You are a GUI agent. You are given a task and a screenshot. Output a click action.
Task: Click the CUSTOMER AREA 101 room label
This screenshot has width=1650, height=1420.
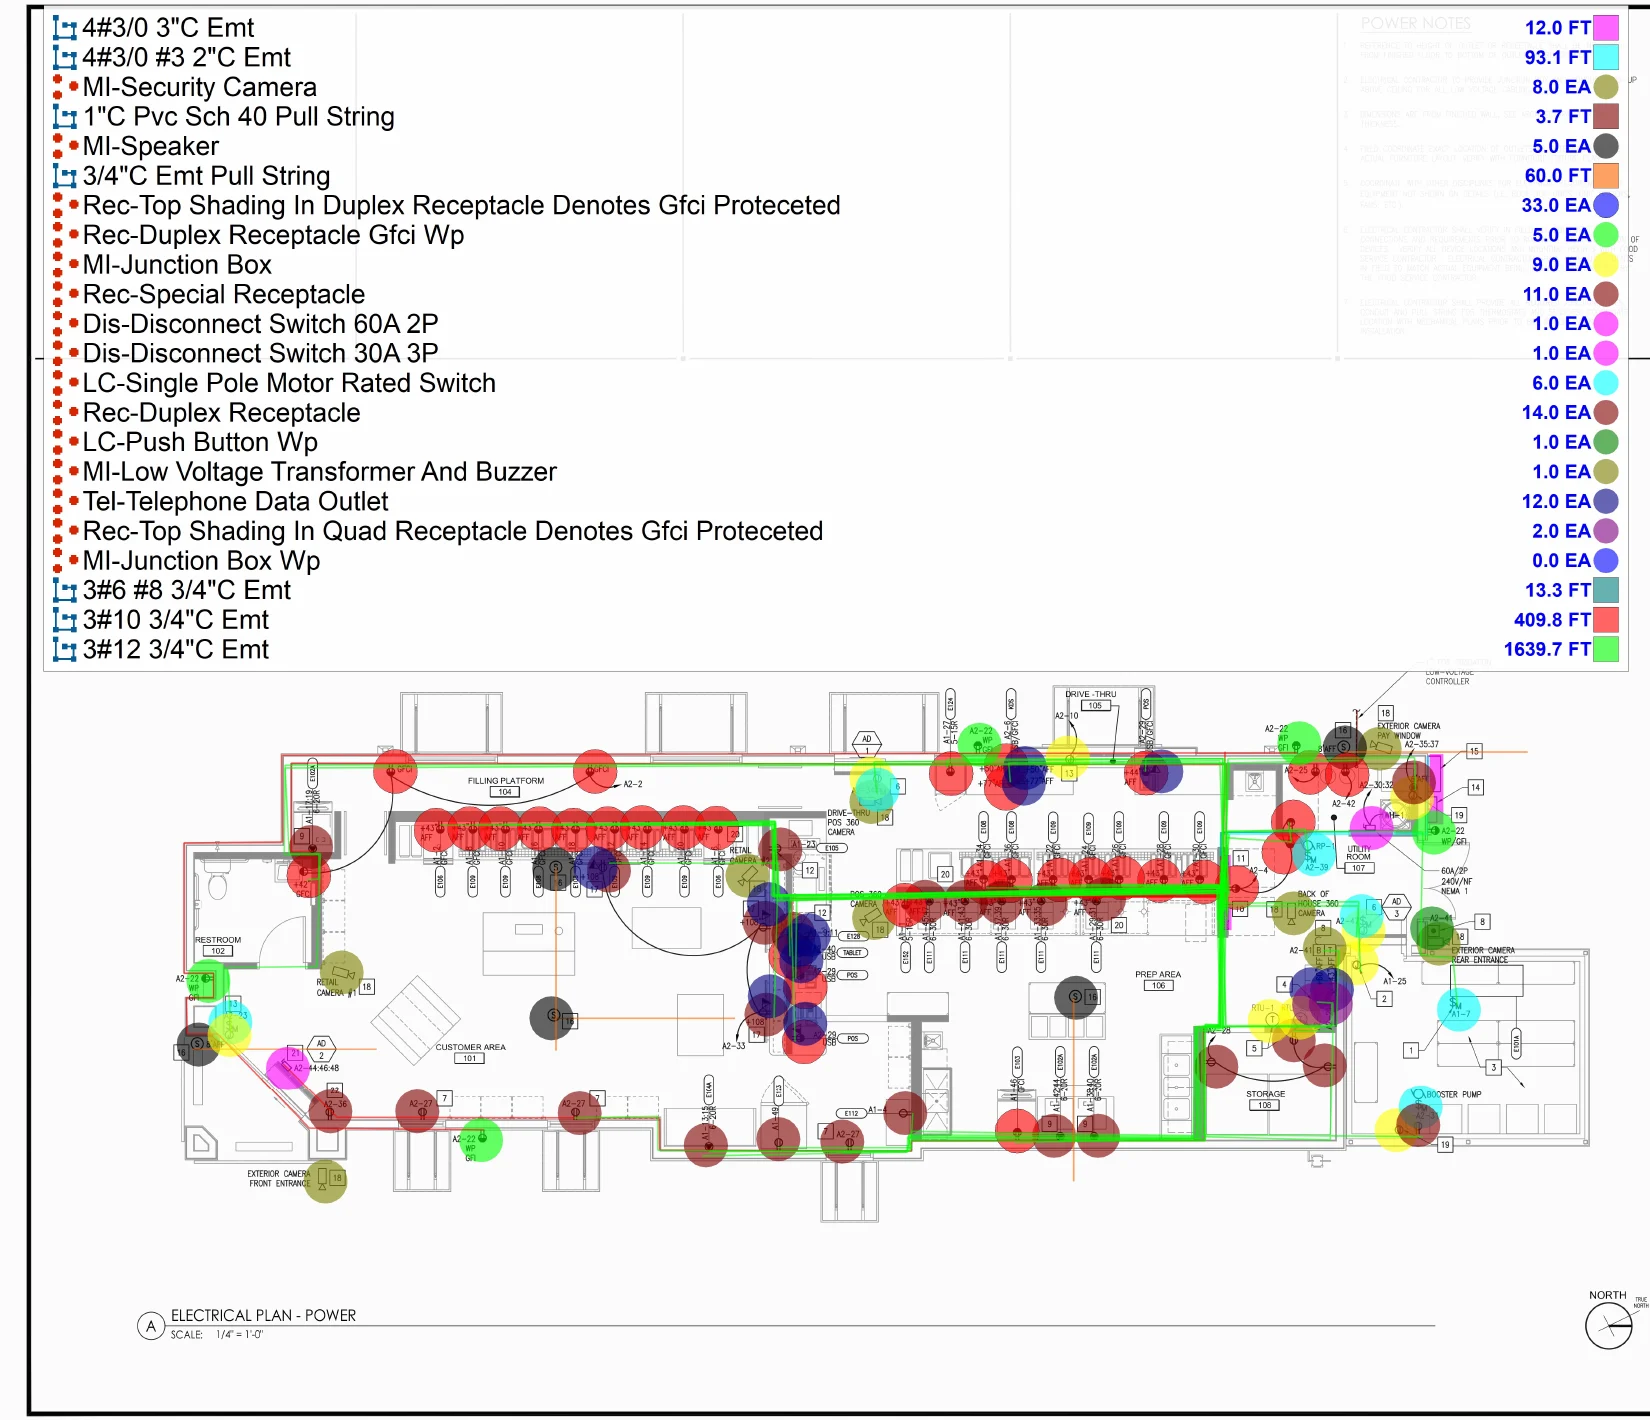[x=470, y=1053]
